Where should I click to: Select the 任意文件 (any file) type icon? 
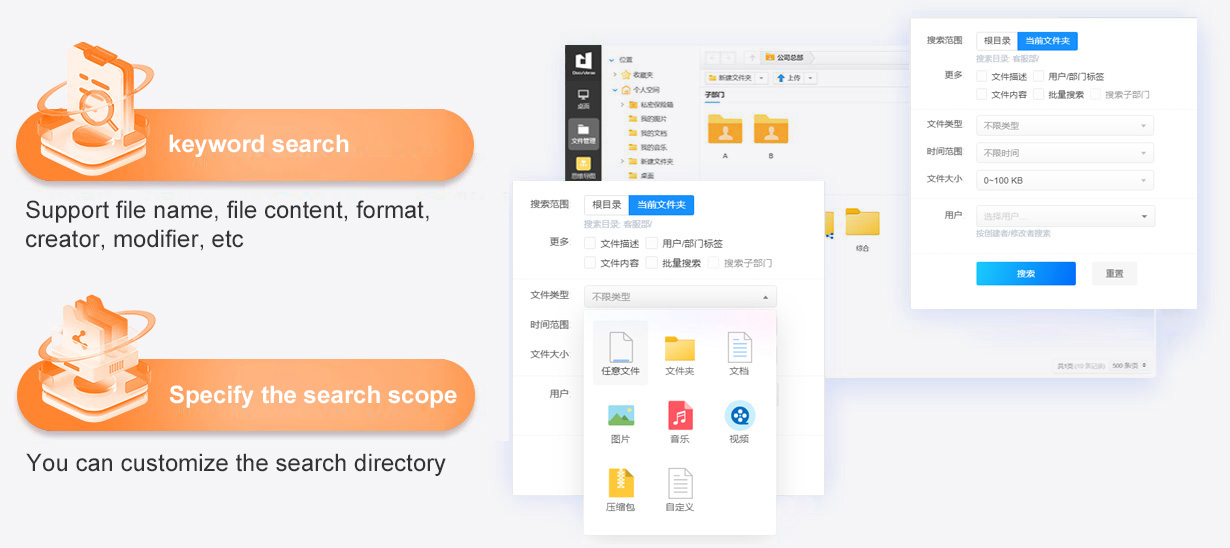point(620,351)
